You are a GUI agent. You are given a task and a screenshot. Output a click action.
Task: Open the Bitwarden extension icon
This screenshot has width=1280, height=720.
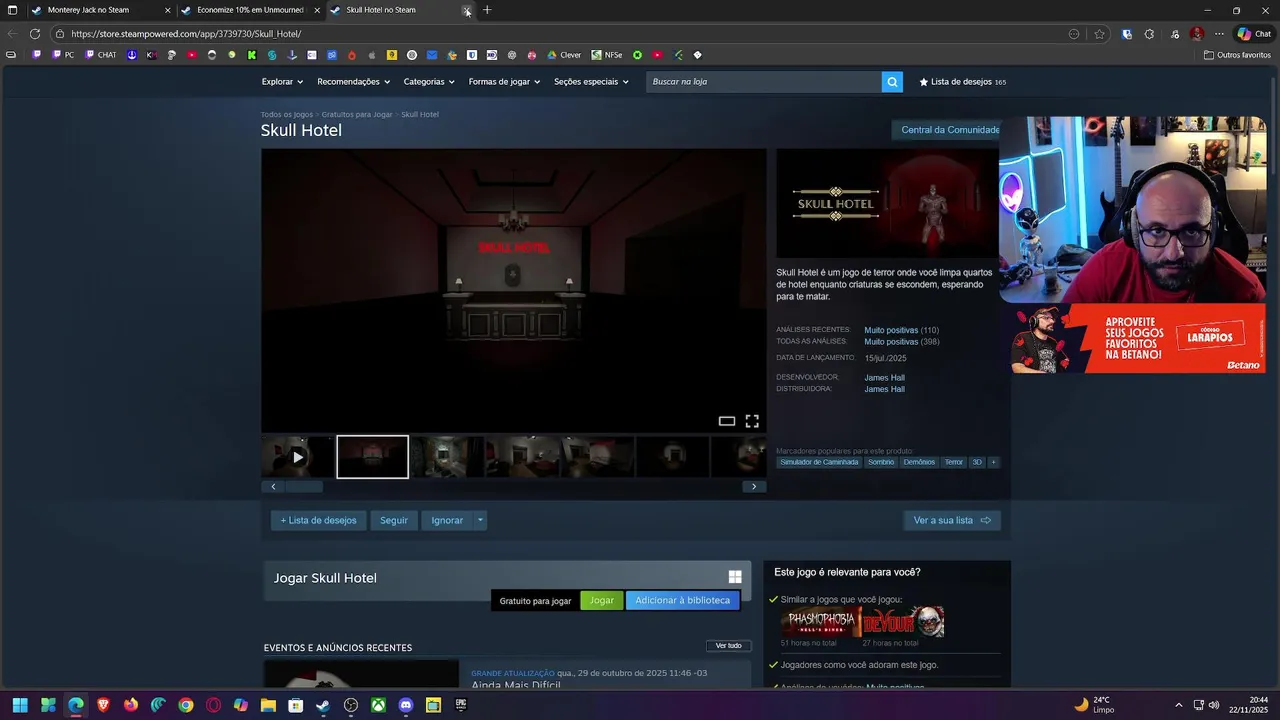pyautogui.click(x=1127, y=34)
